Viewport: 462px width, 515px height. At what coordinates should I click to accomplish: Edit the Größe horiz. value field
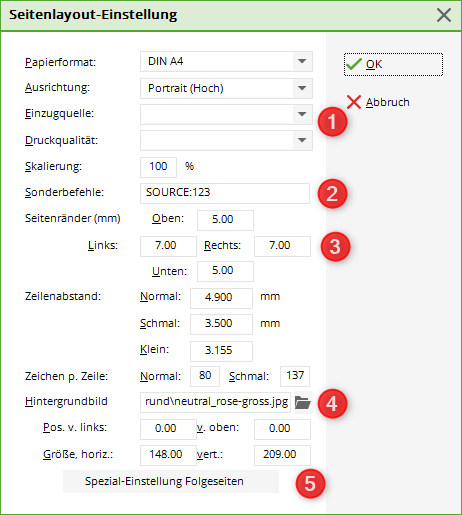coord(168,455)
